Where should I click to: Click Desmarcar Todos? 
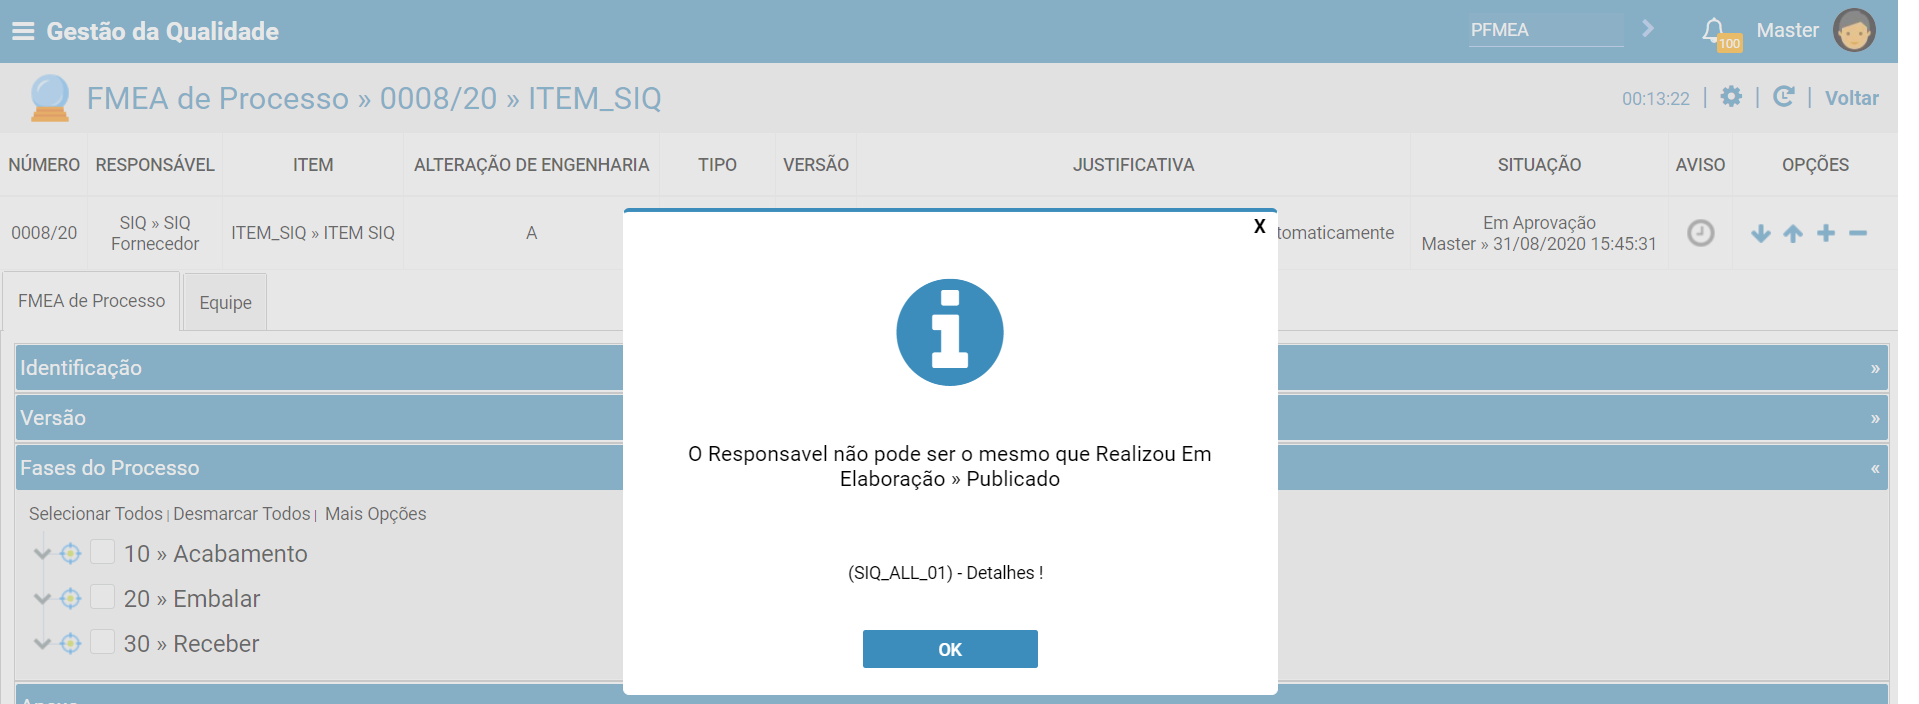pos(242,514)
